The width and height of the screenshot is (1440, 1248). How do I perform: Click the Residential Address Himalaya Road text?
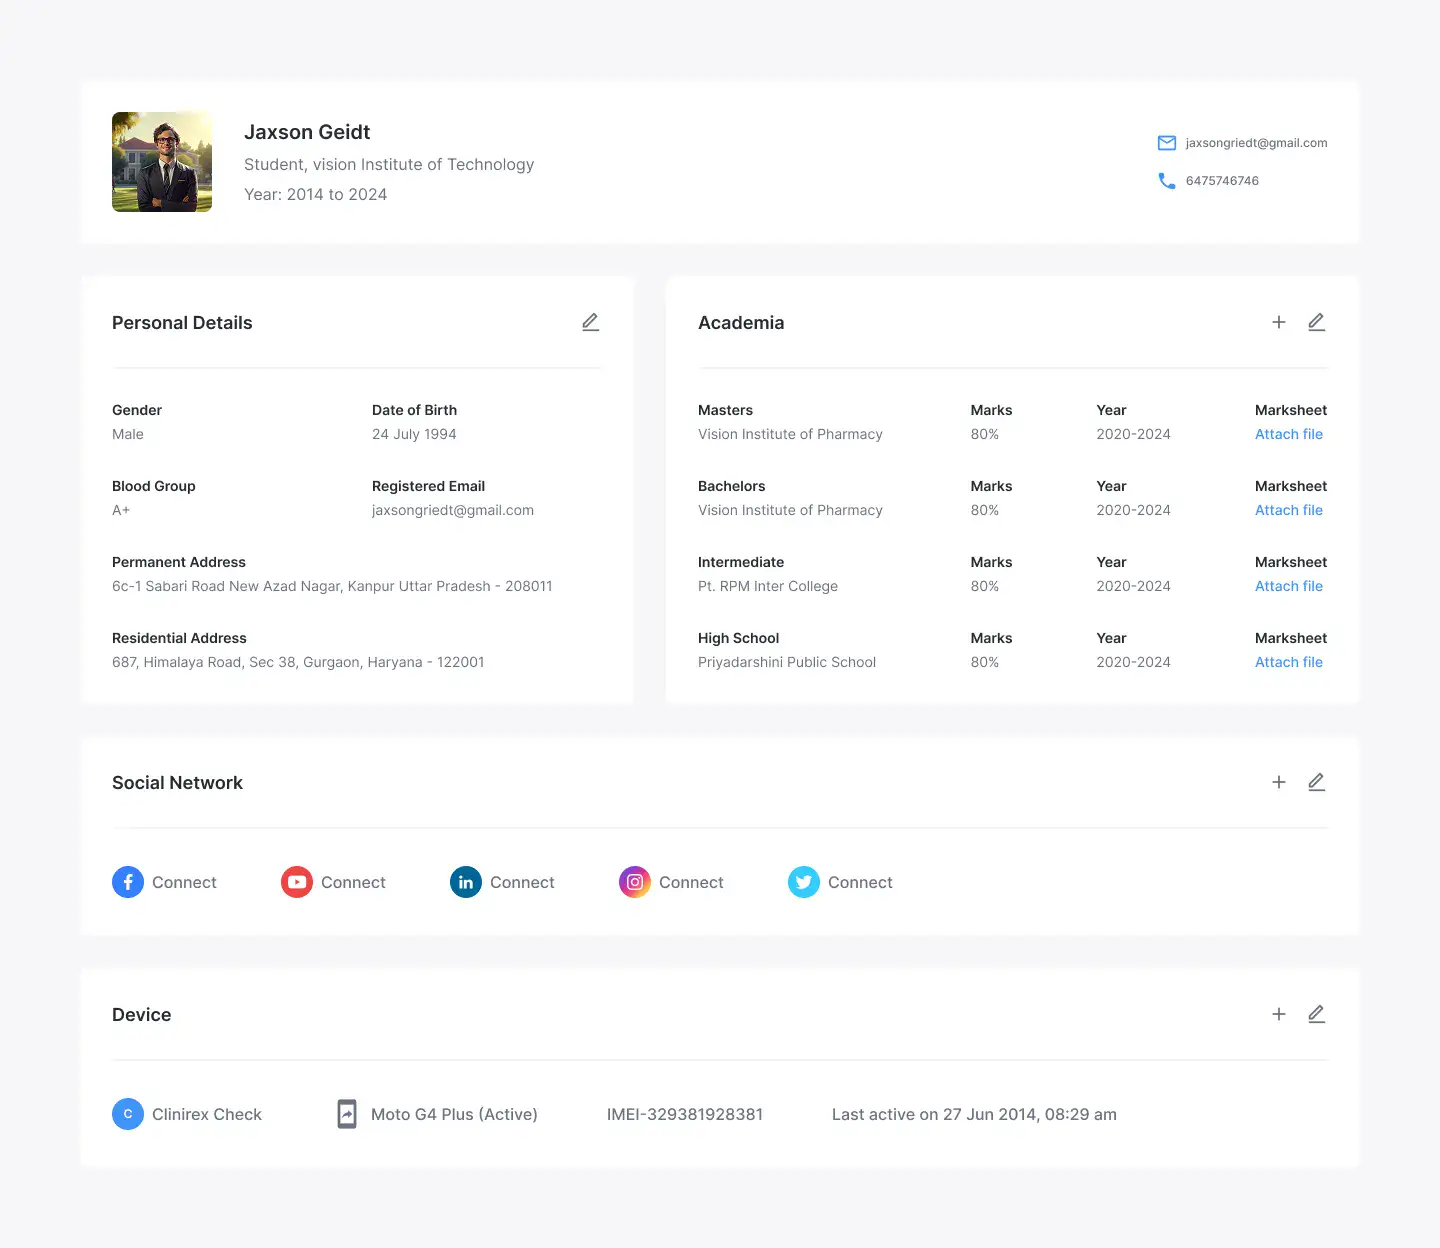(x=298, y=662)
